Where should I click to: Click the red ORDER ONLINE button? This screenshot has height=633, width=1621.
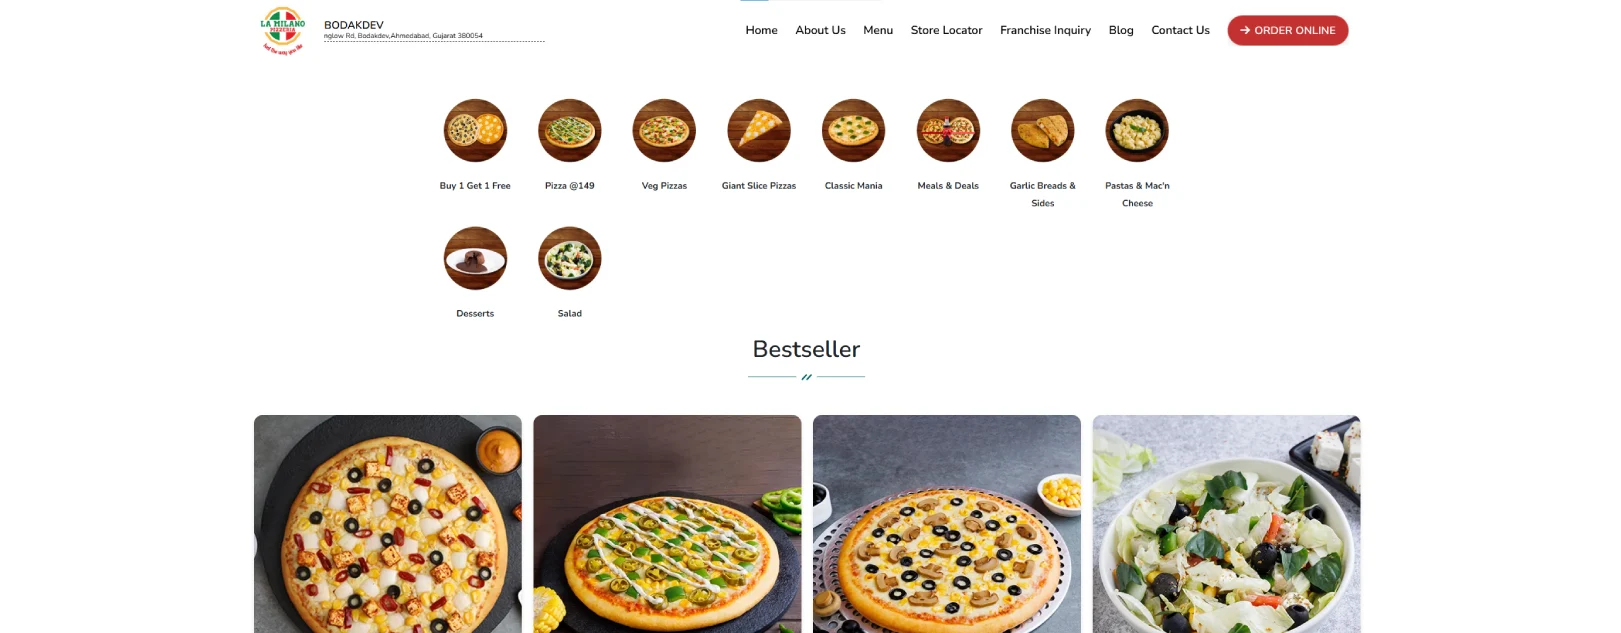pyautogui.click(x=1288, y=30)
